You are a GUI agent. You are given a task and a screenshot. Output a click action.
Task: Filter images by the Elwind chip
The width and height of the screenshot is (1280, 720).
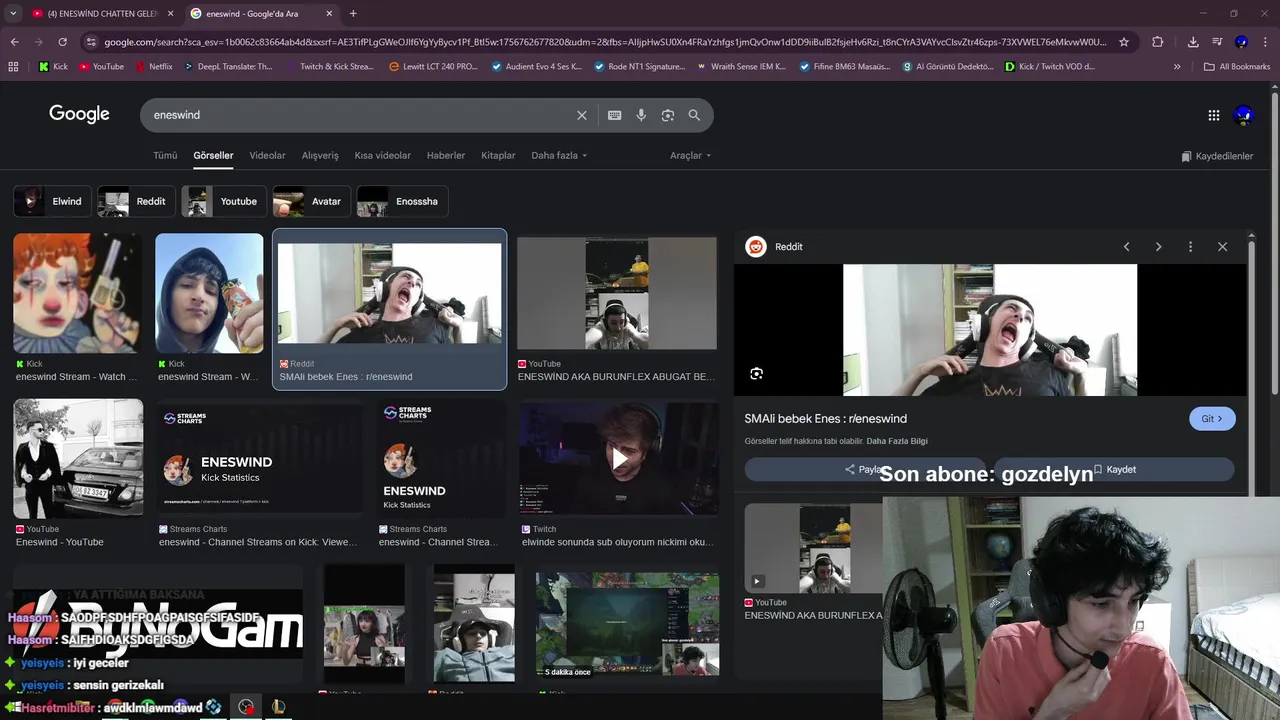(51, 201)
